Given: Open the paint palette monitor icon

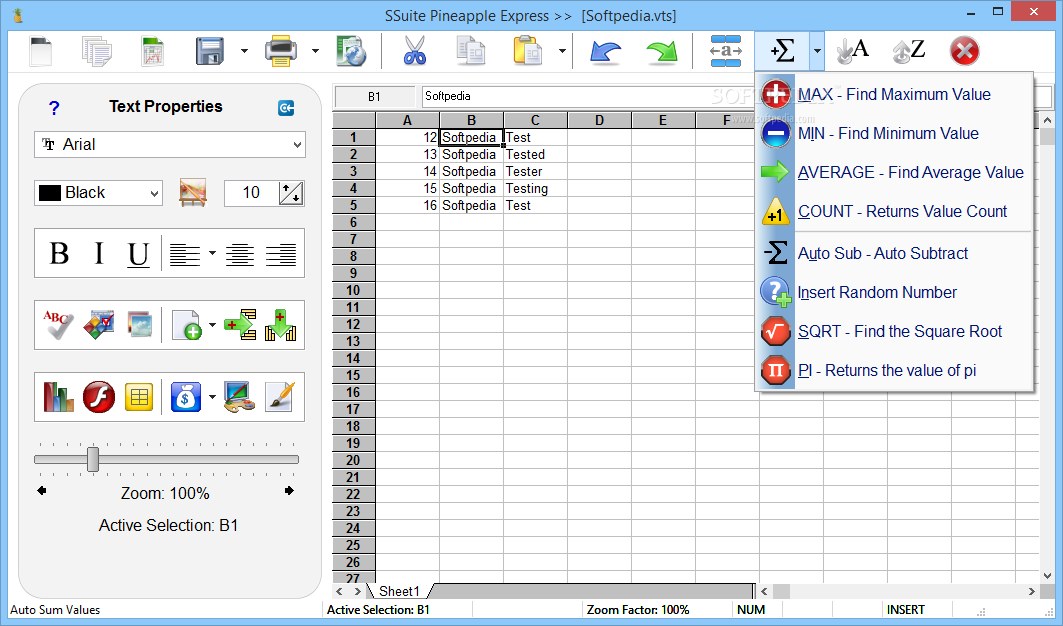Looking at the screenshot, I should pyautogui.click(x=239, y=397).
